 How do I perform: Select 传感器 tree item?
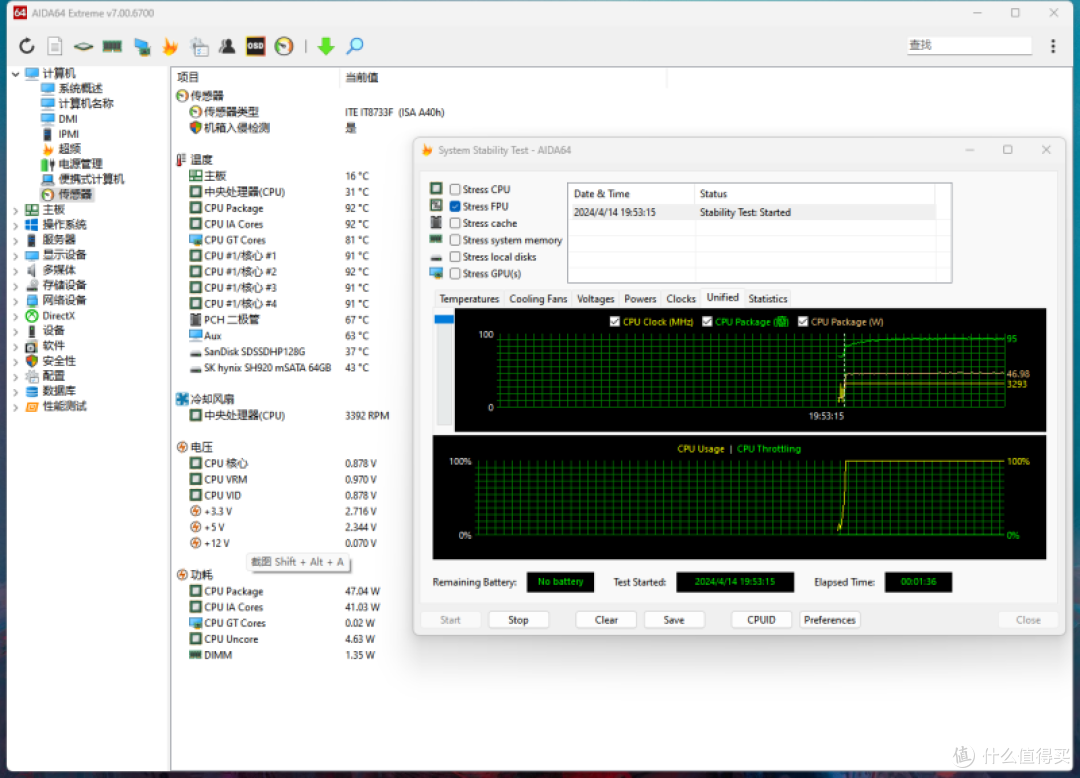click(74, 194)
